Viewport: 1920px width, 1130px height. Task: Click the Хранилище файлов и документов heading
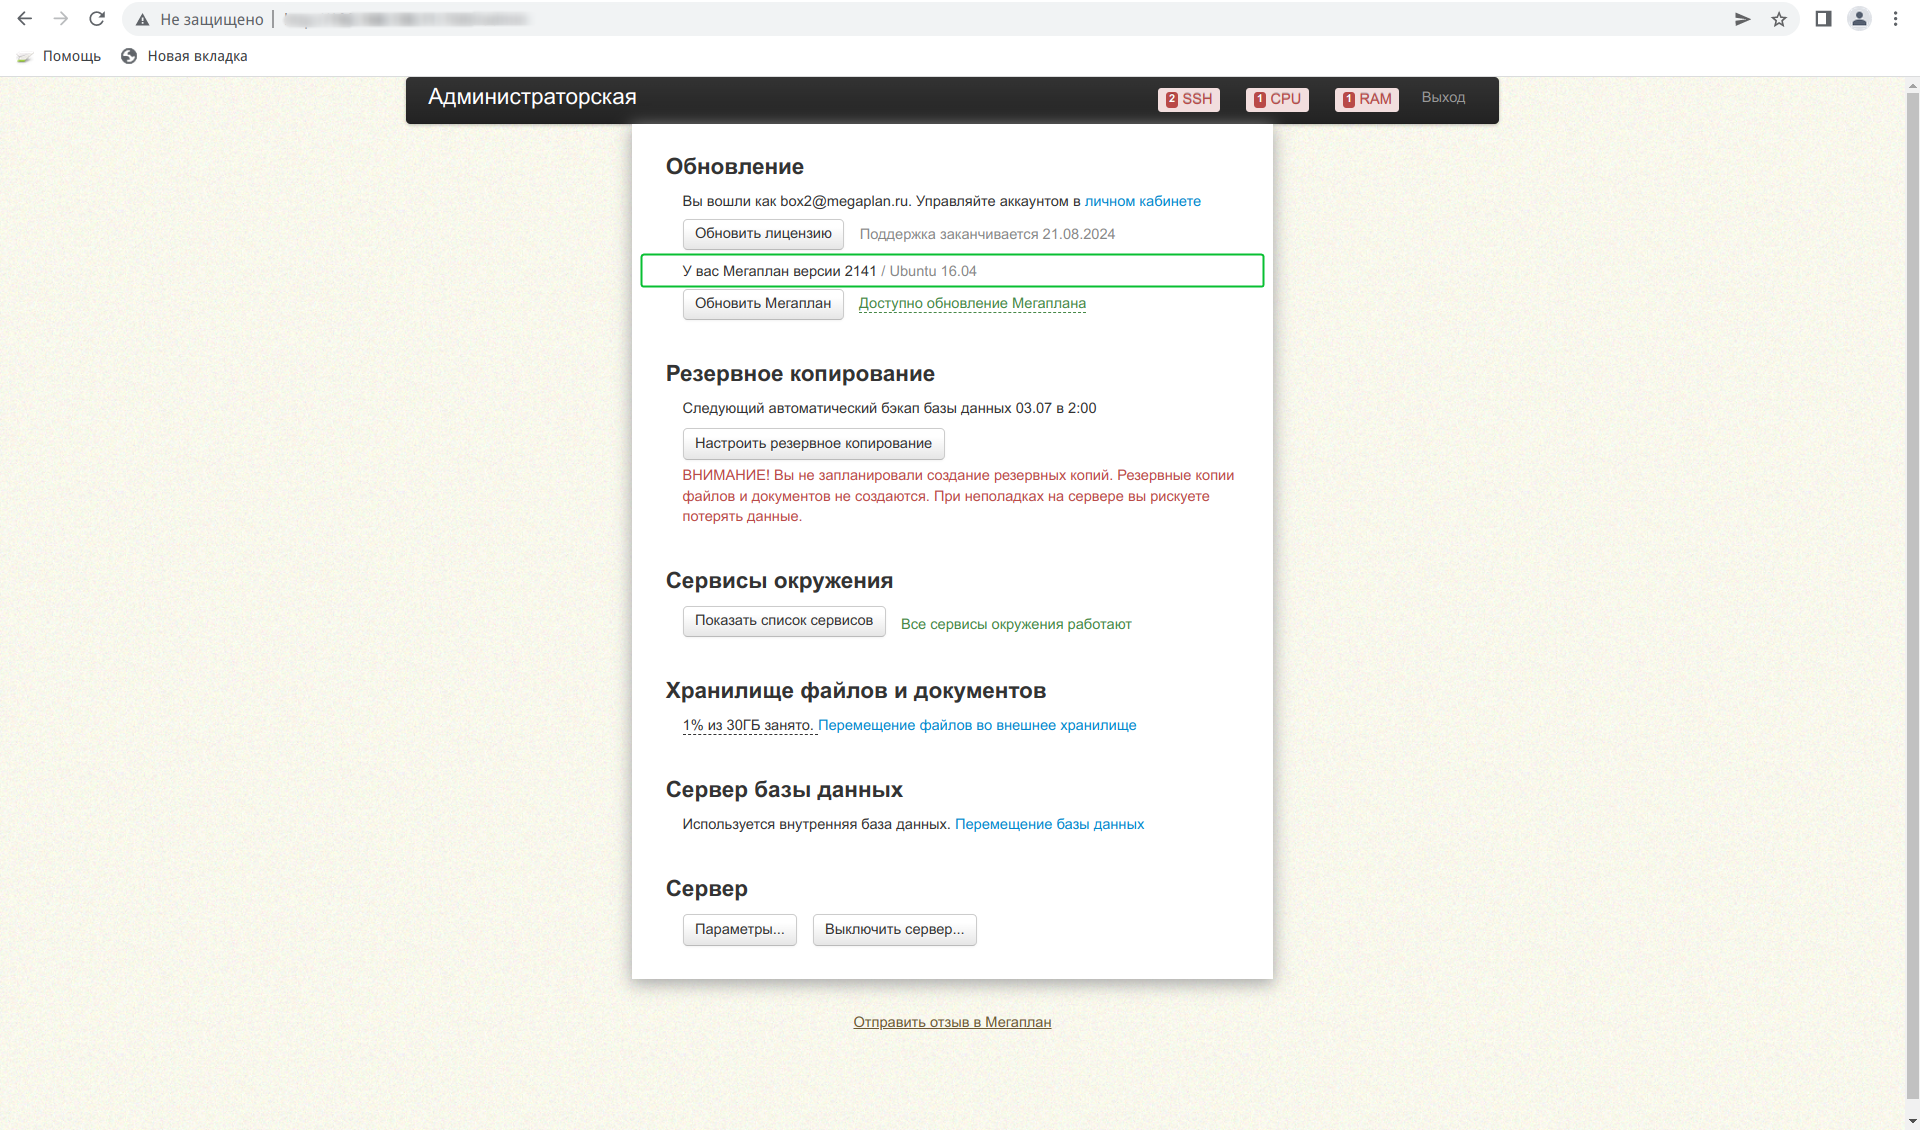(856, 691)
